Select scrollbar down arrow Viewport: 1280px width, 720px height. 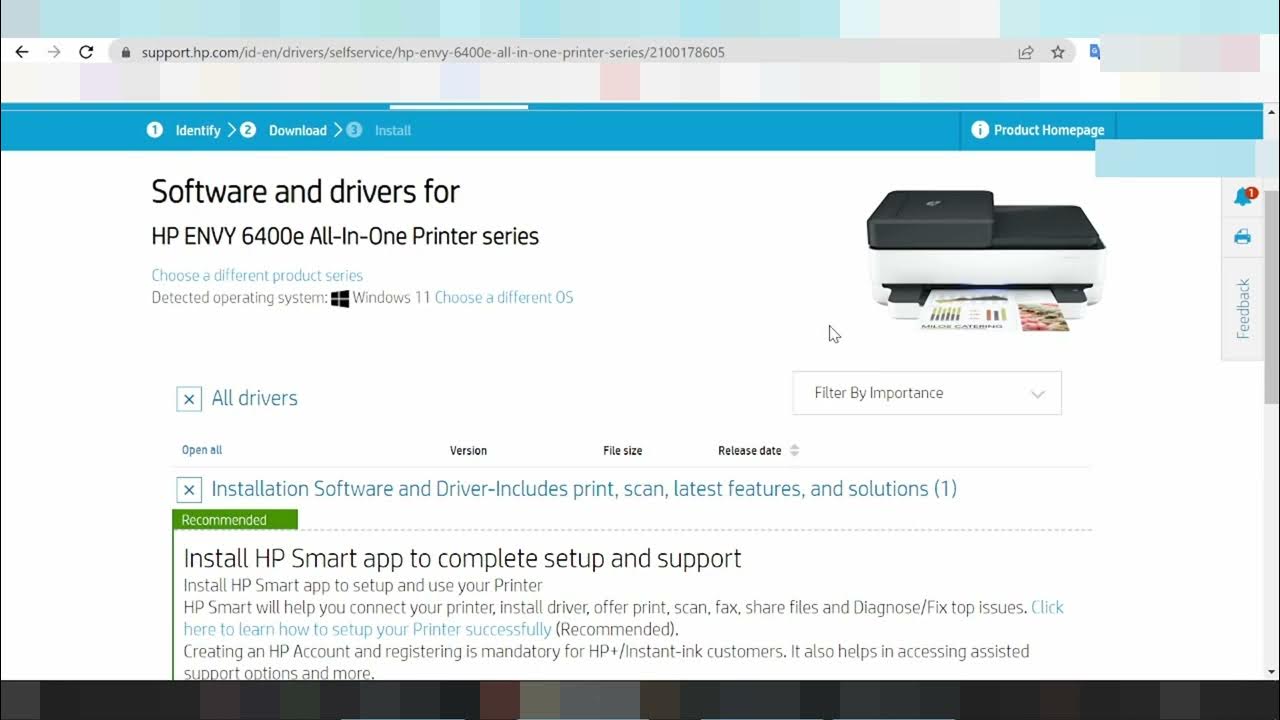coord(1271,672)
